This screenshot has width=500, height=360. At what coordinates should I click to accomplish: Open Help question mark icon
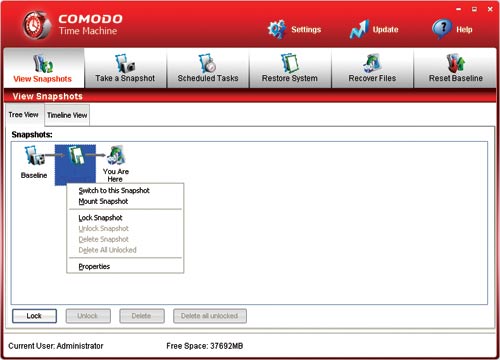[x=442, y=29]
